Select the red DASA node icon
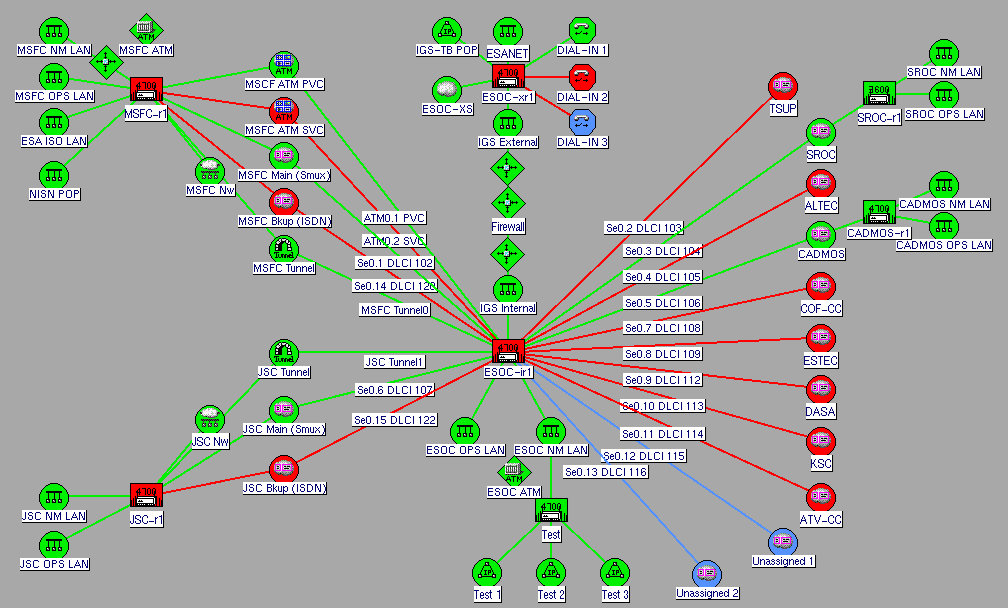 click(821, 389)
